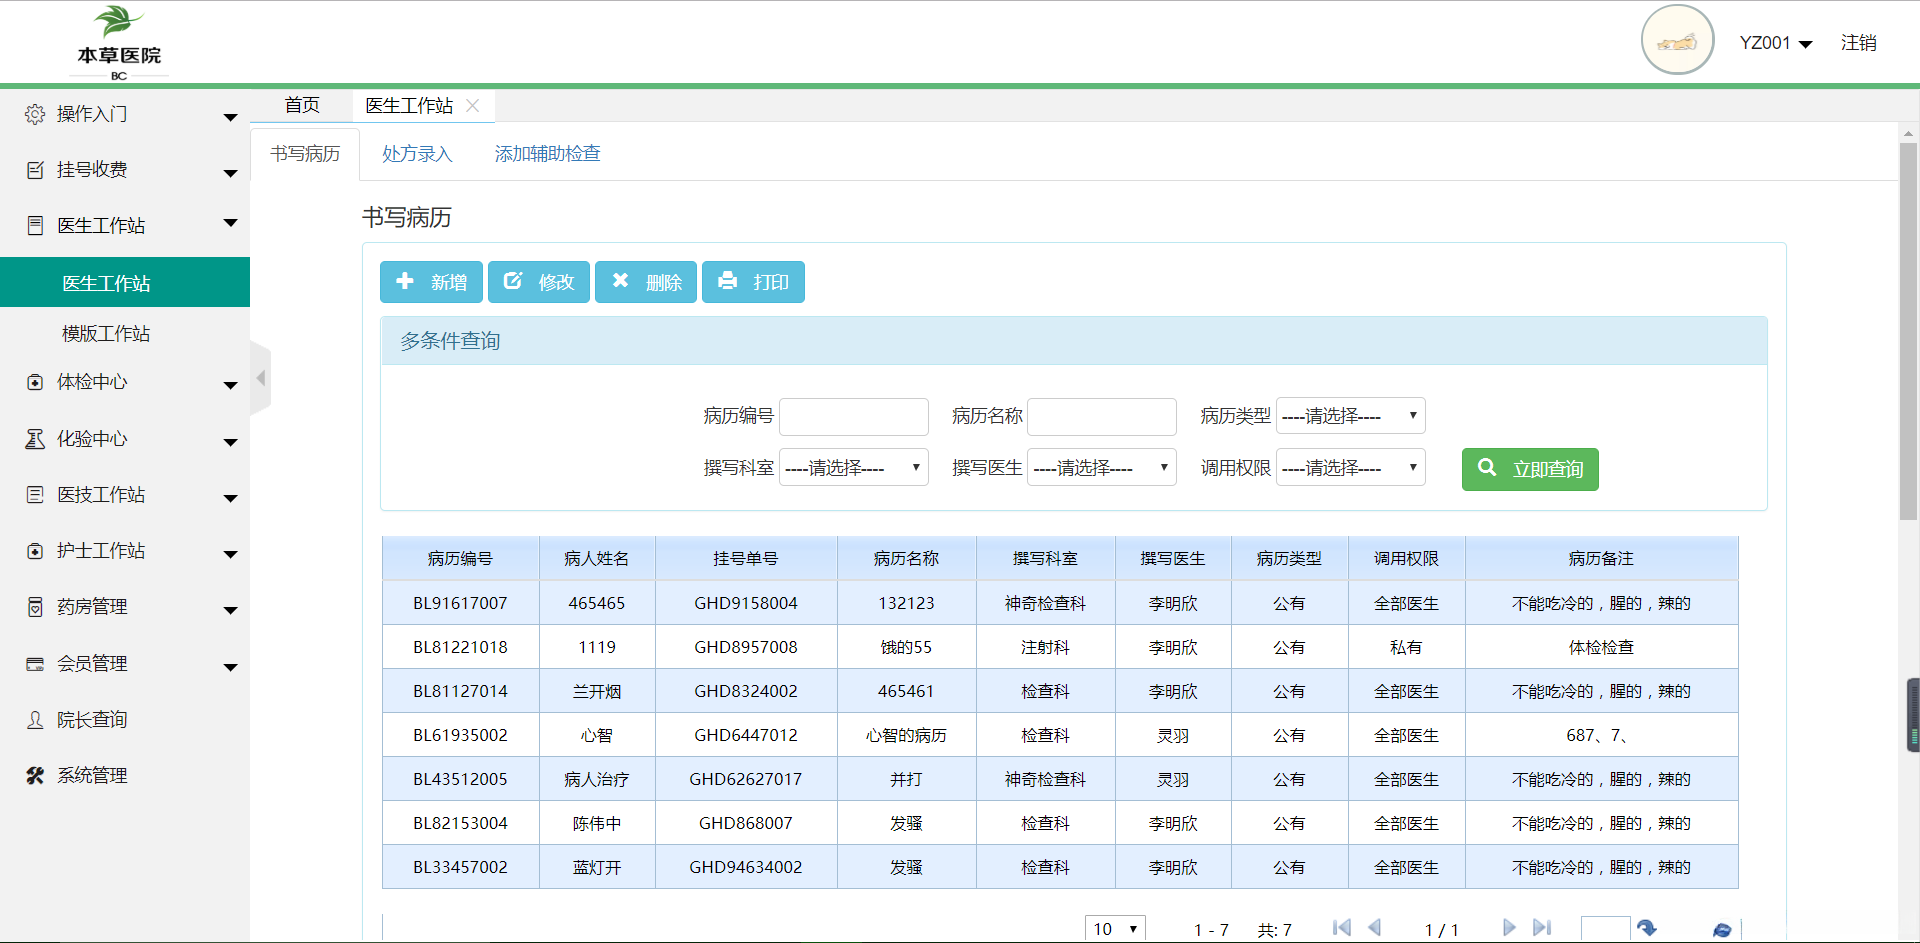This screenshot has height=943, width=1920.
Task: Go to the last page in pagination
Action: [x=1542, y=928]
